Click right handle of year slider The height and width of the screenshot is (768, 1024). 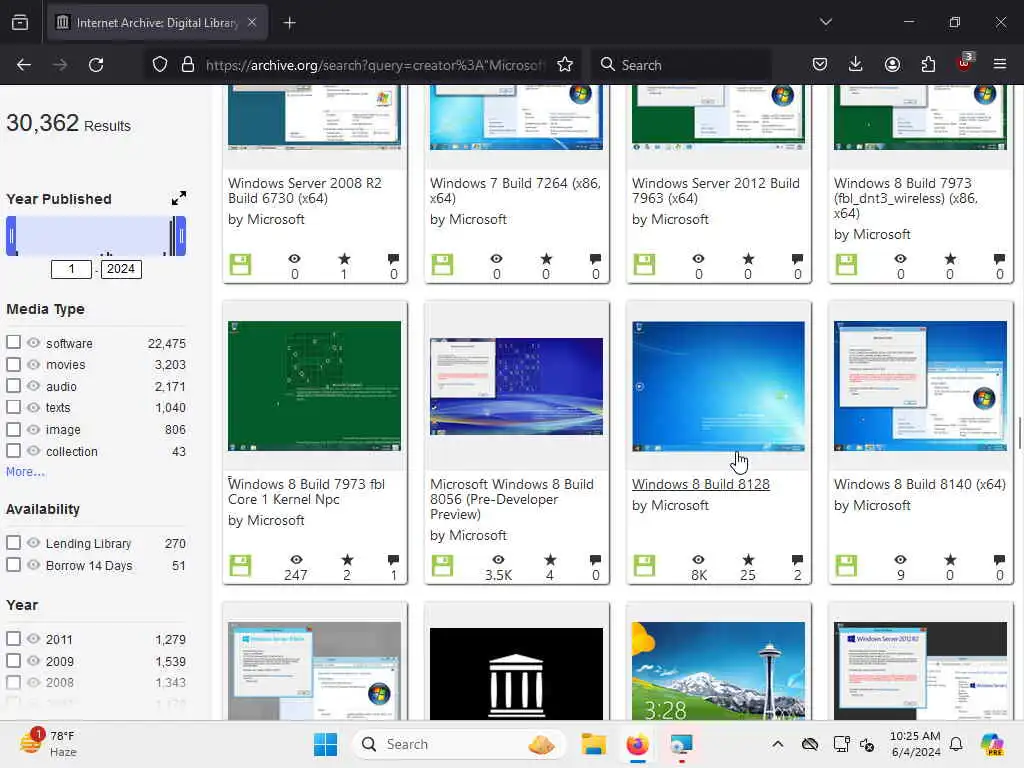coord(181,236)
